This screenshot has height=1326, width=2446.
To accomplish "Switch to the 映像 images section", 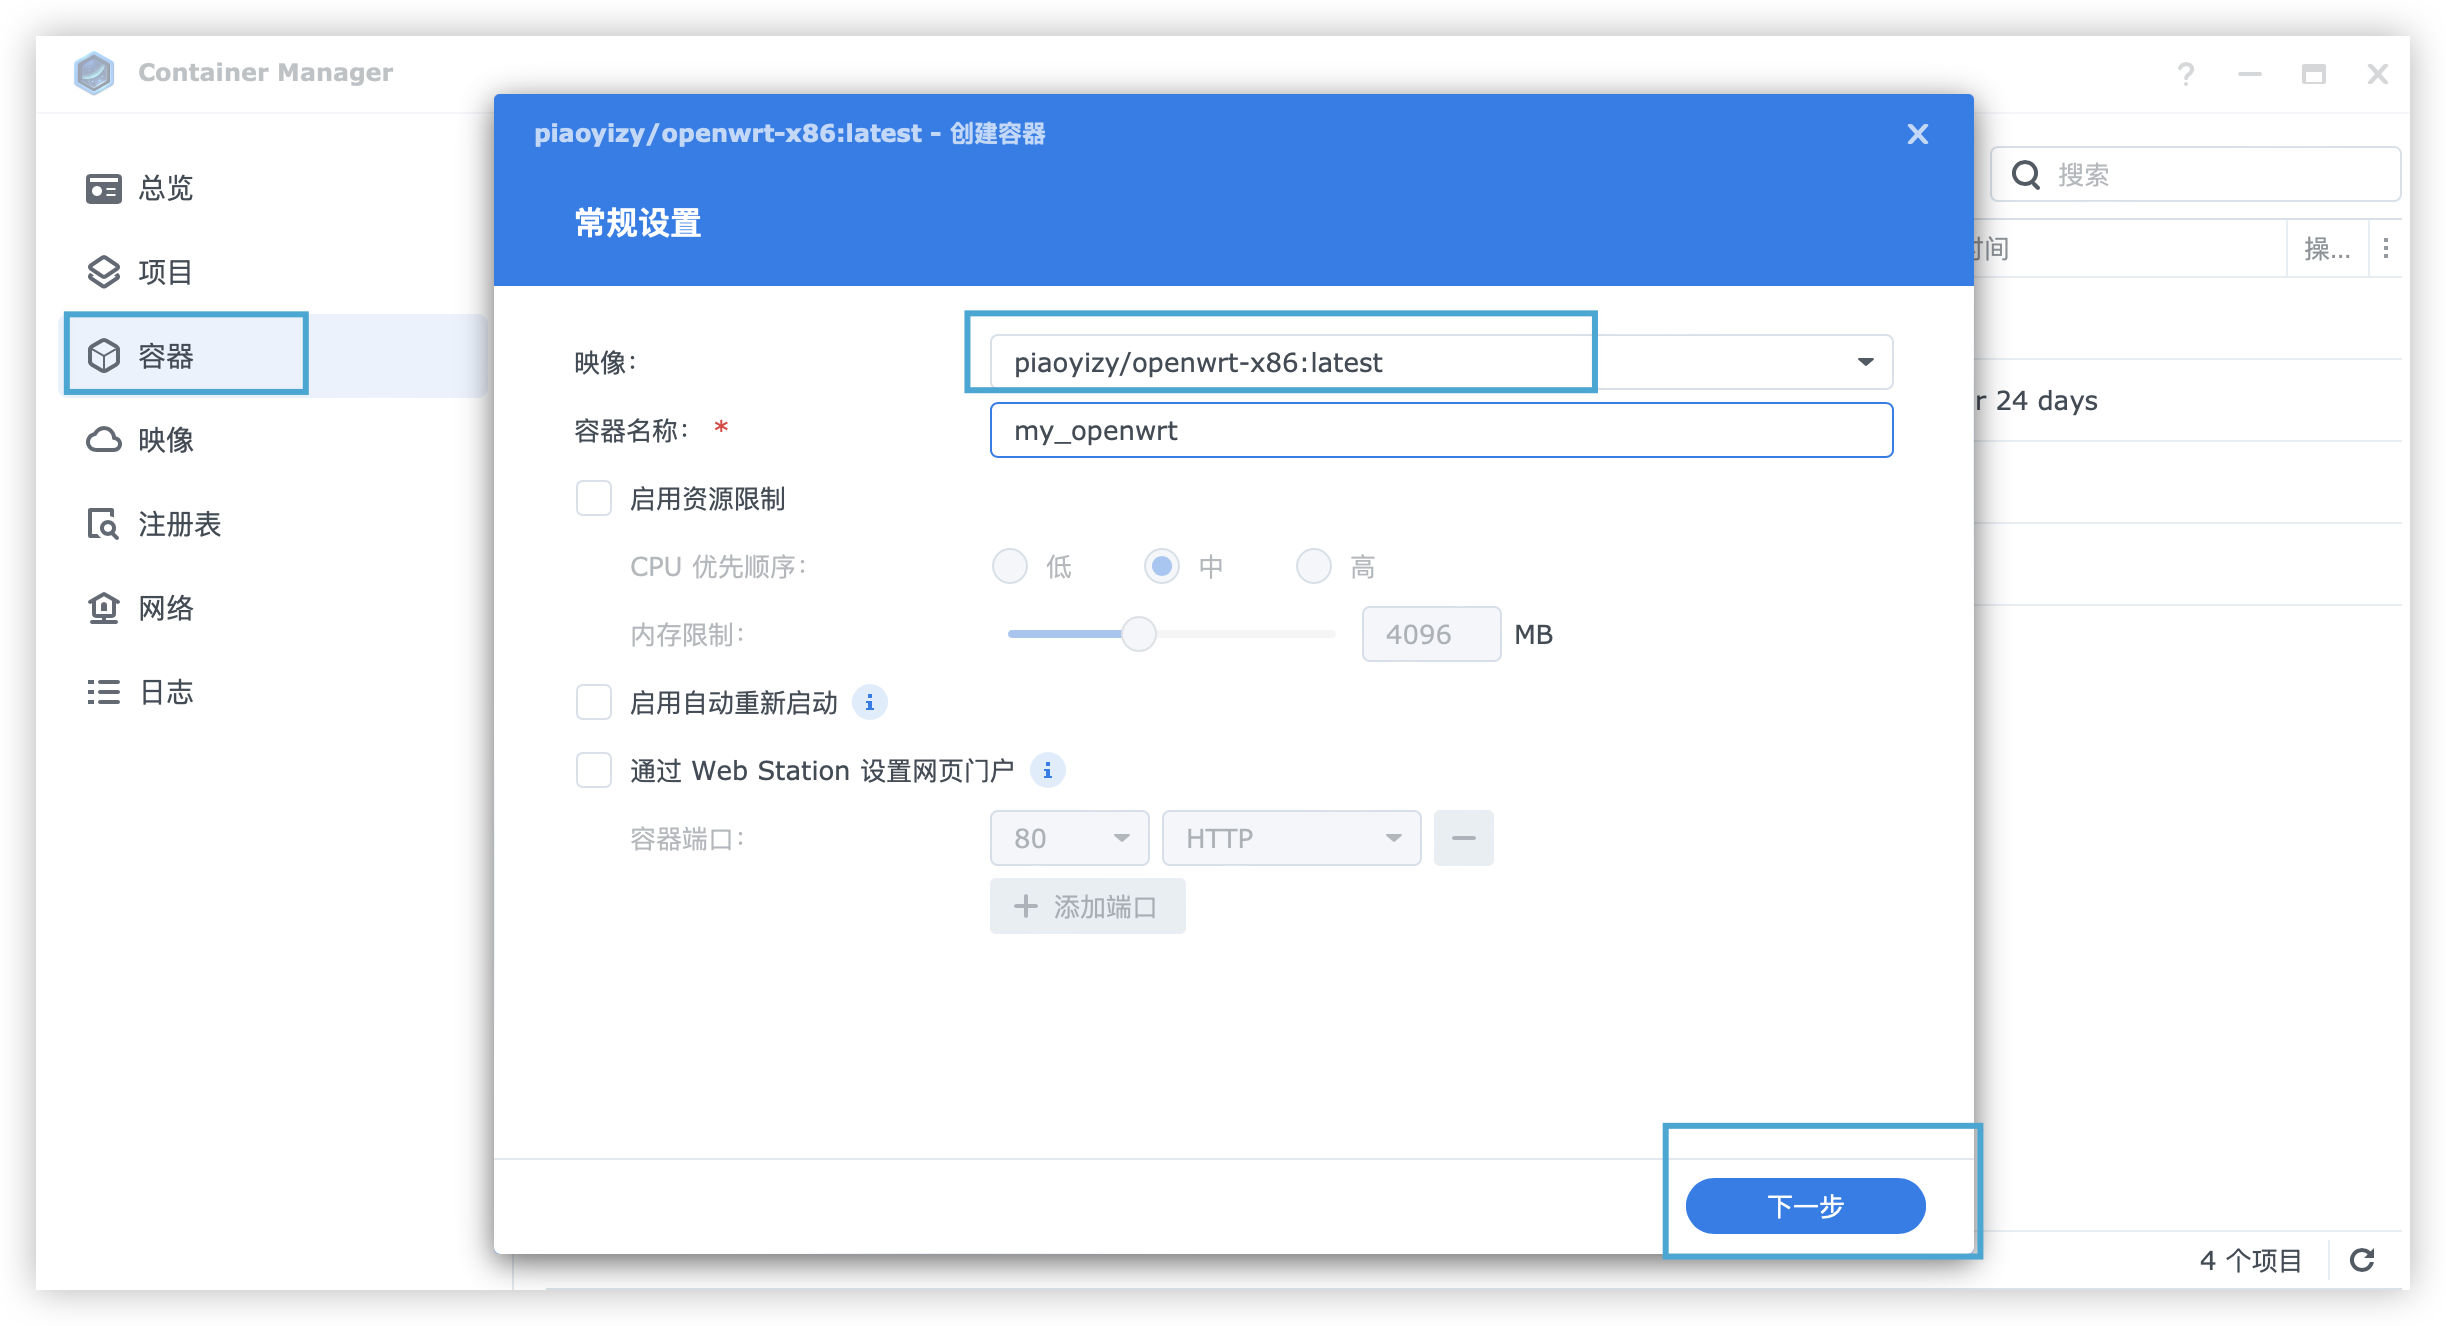I will tap(164, 440).
